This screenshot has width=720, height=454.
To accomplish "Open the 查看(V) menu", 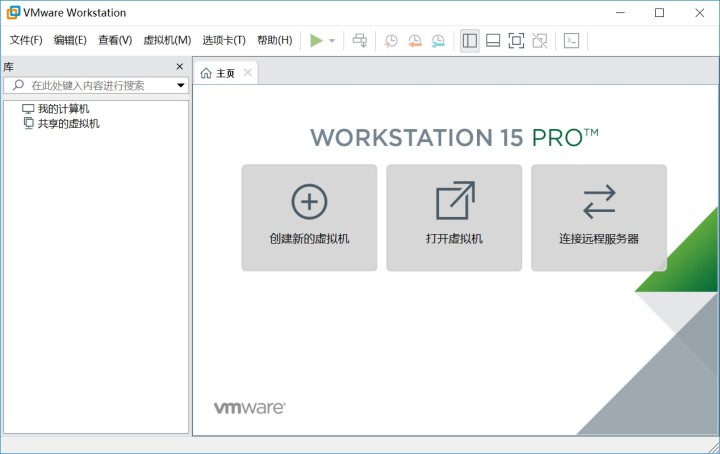I will pos(115,40).
